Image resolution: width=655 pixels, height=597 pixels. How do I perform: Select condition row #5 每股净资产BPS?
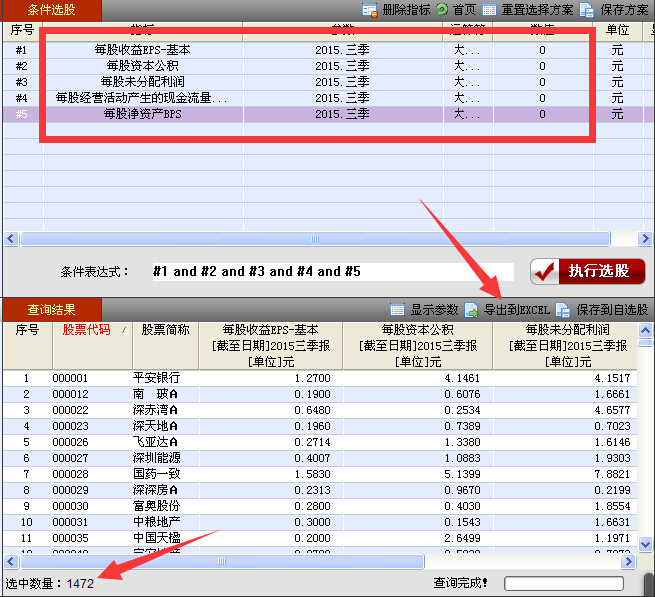(142, 114)
